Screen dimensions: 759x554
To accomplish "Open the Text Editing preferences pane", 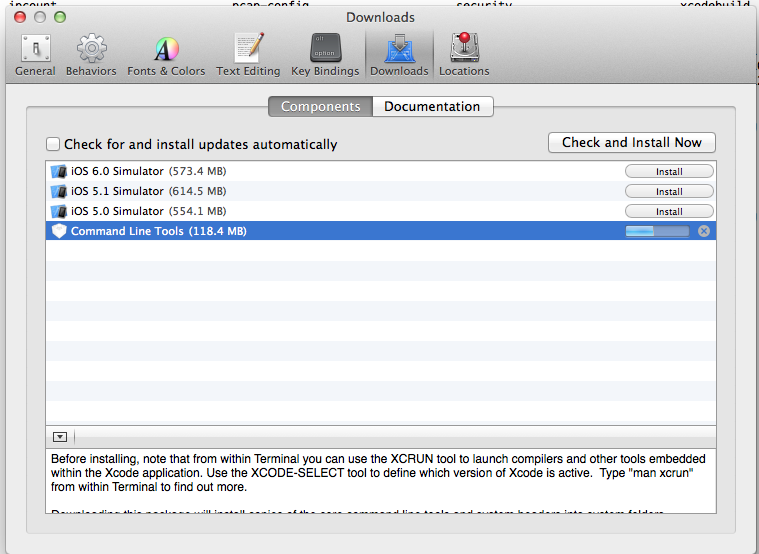I will tap(248, 55).
